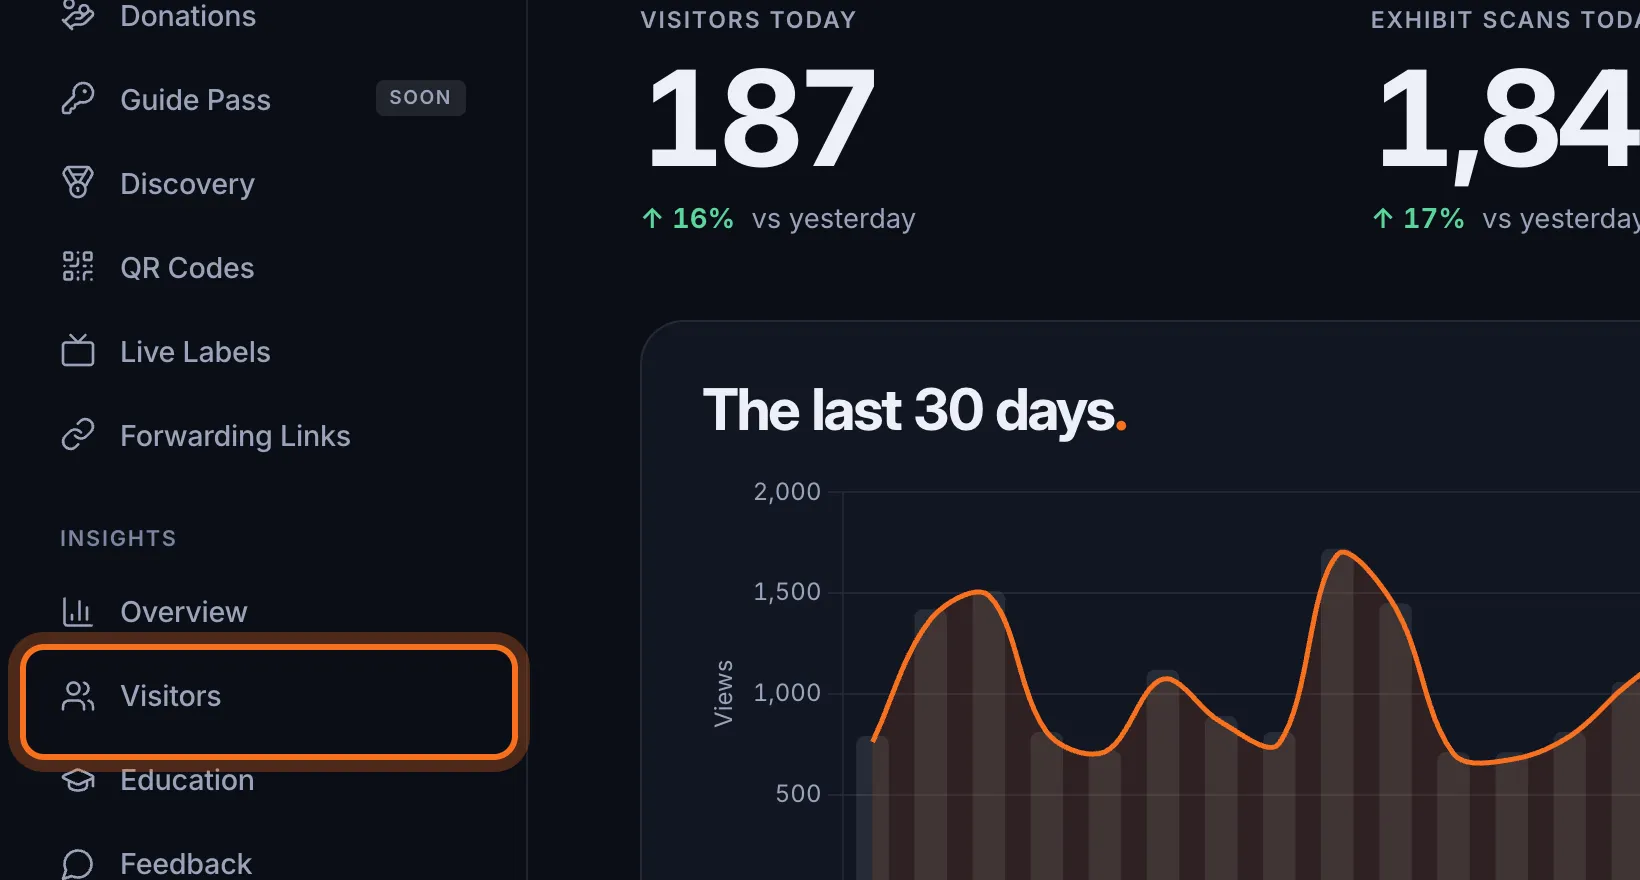Viewport: 1640px width, 880px height.
Task: Click the Feedback speech bubble icon
Action: click(78, 864)
